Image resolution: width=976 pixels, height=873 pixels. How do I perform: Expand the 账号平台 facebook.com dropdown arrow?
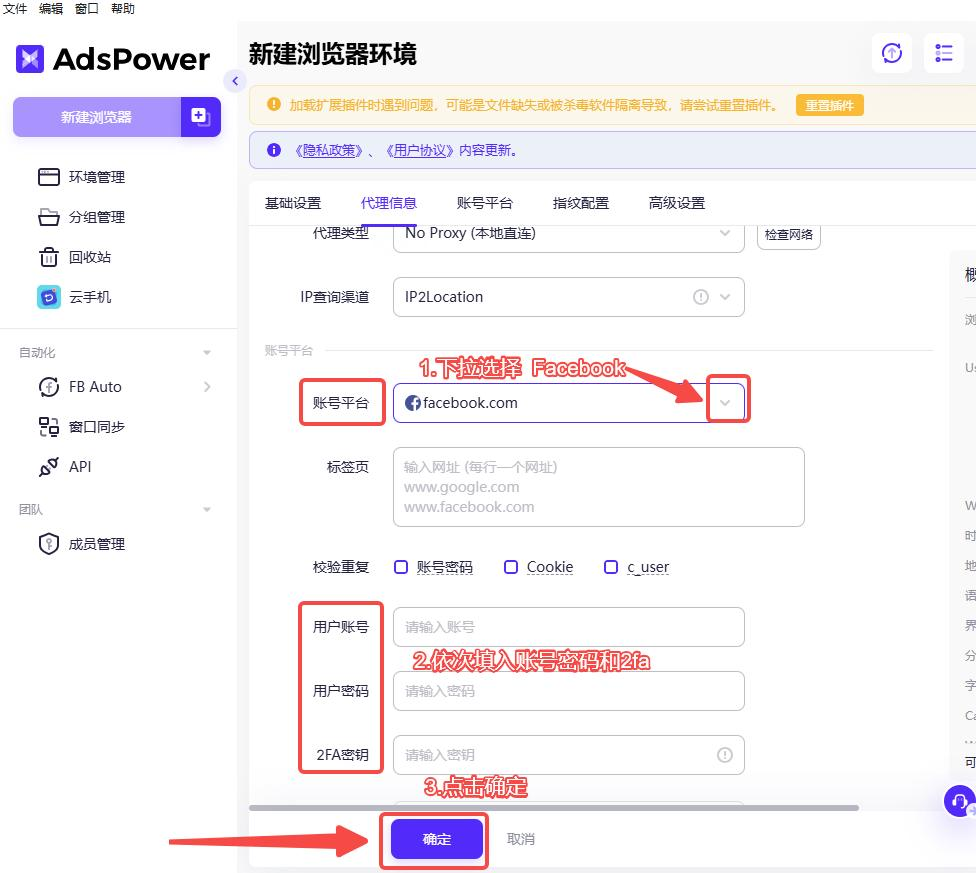pyautogui.click(x=725, y=403)
